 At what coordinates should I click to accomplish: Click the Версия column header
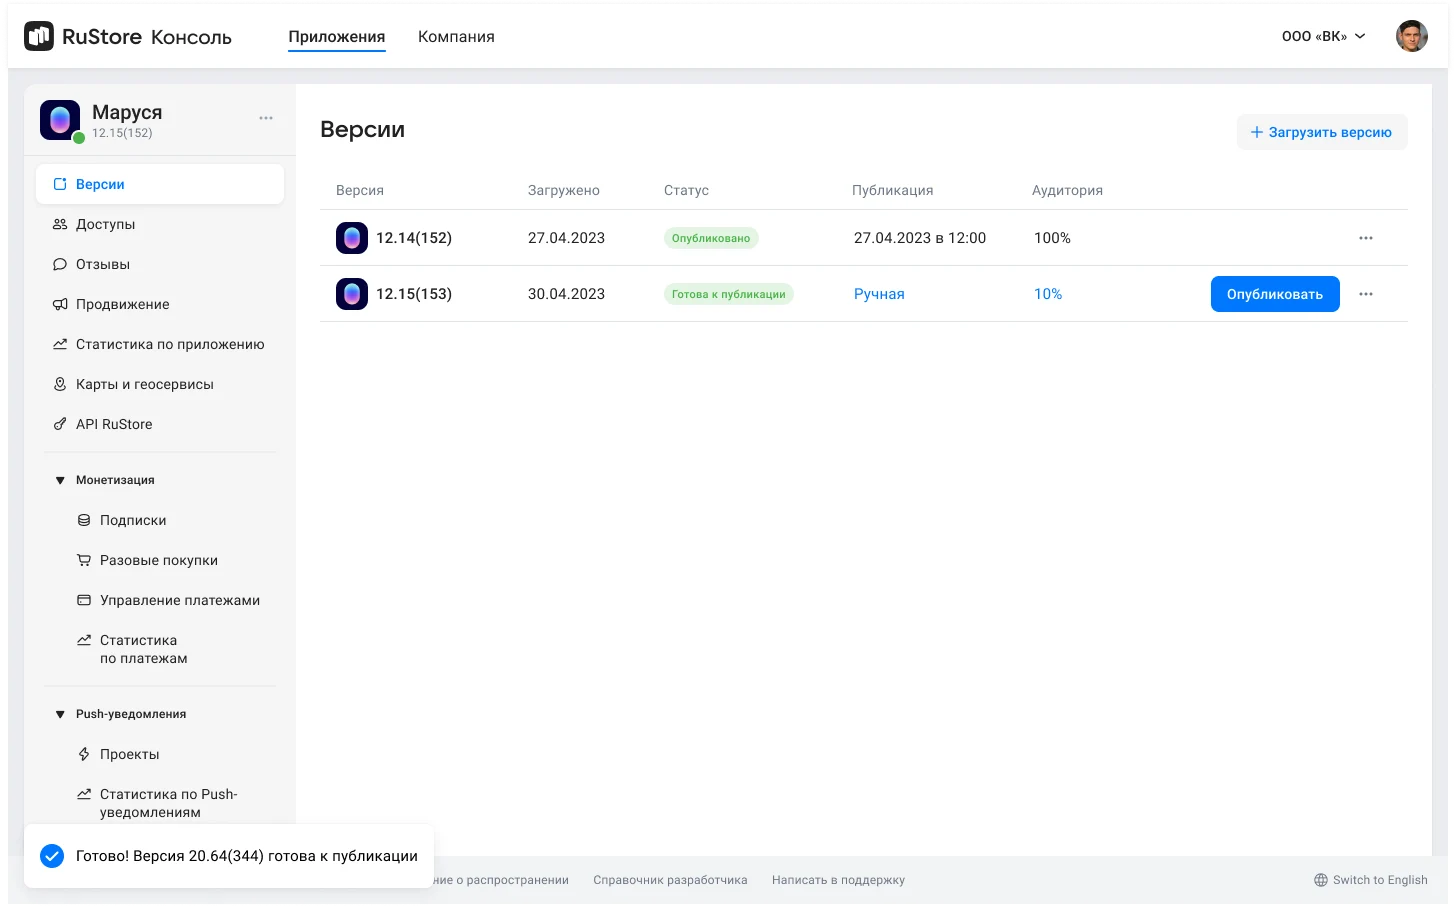pyautogui.click(x=360, y=190)
